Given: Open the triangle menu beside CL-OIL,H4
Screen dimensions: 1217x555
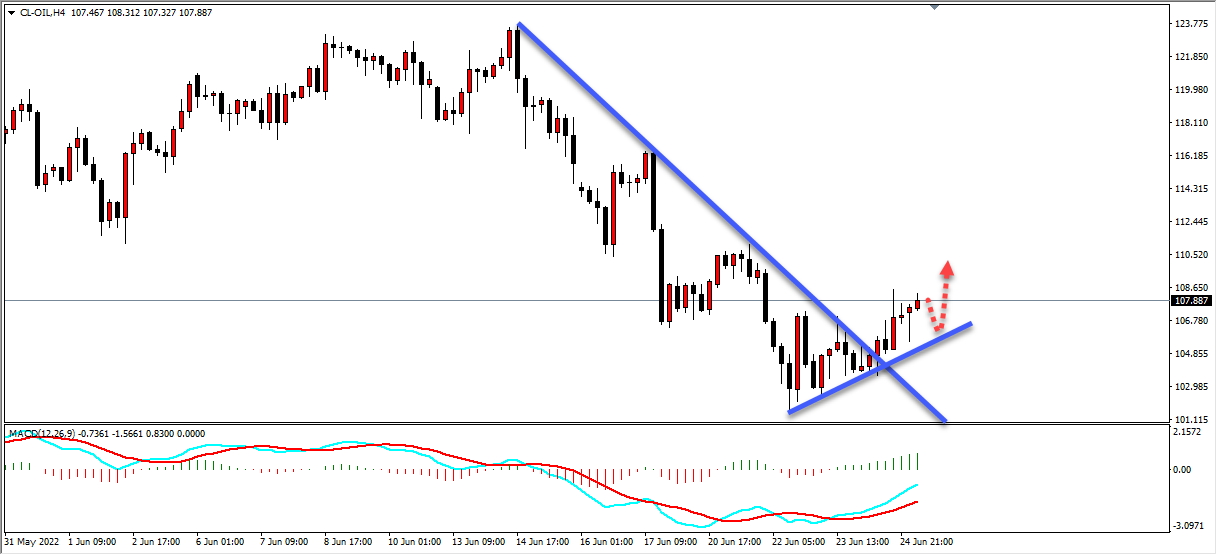Looking at the screenshot, I should click(11, 12).
